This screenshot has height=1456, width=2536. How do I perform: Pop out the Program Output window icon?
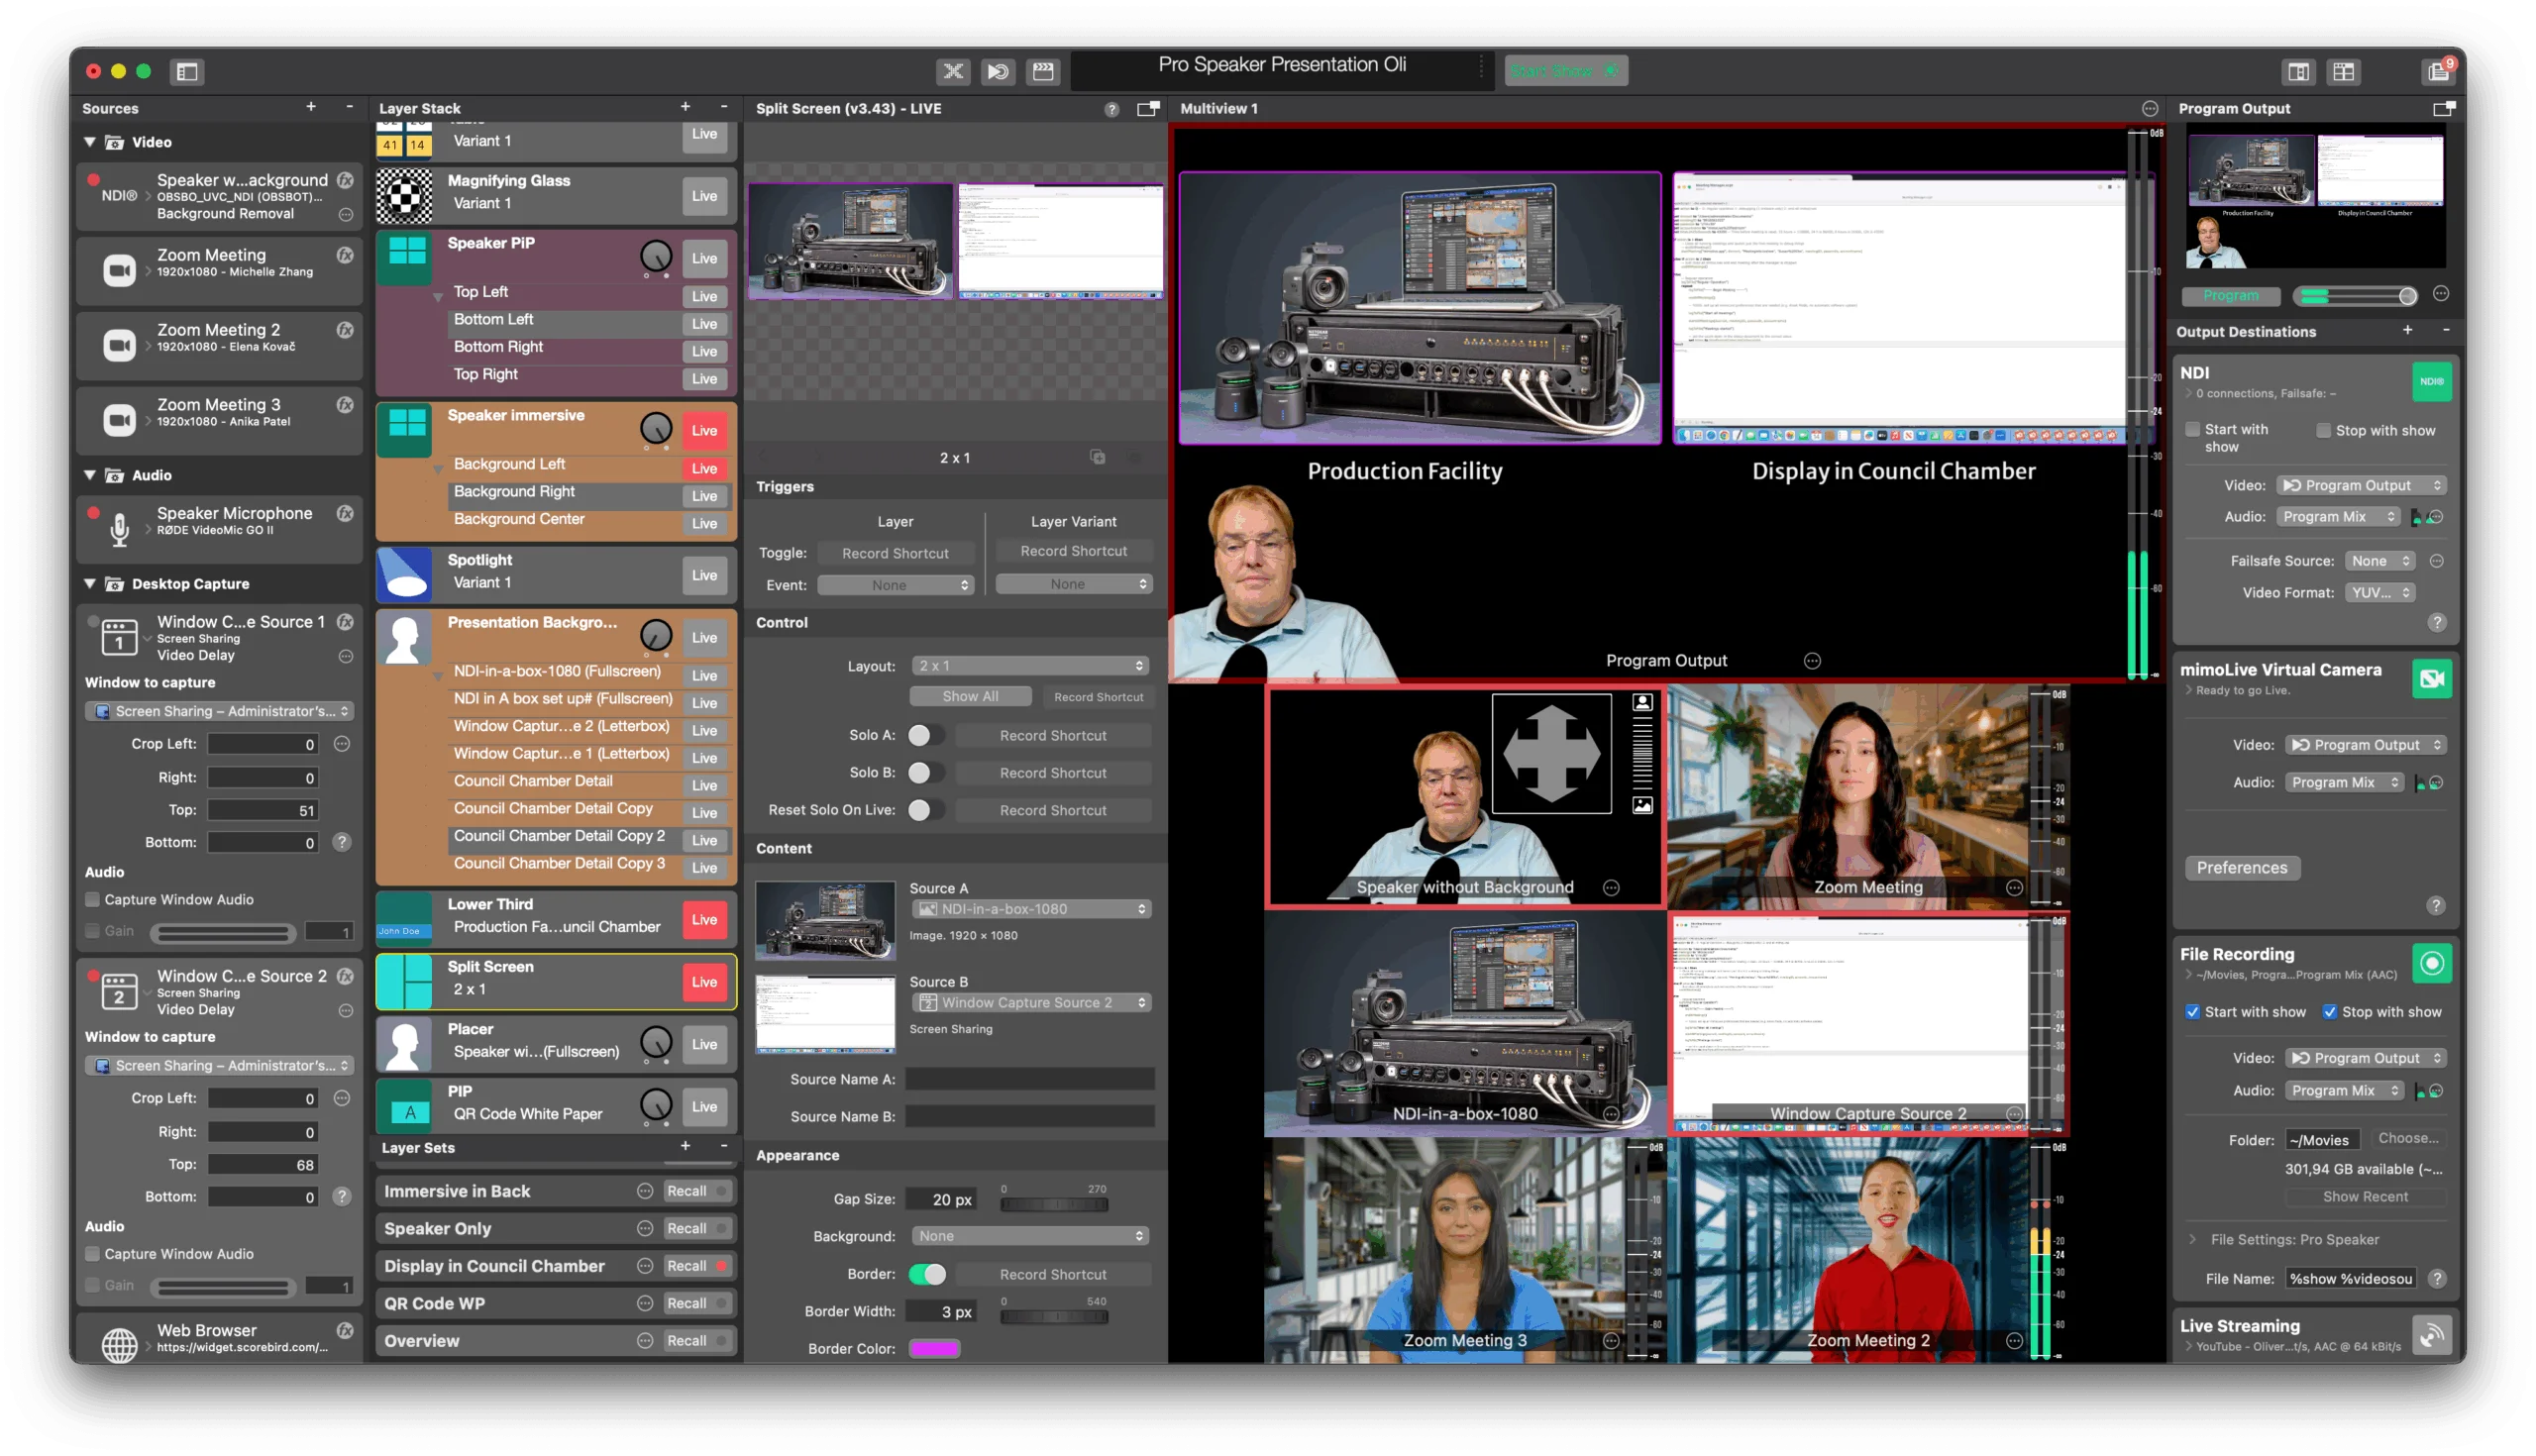click(x=2443, y=108)
